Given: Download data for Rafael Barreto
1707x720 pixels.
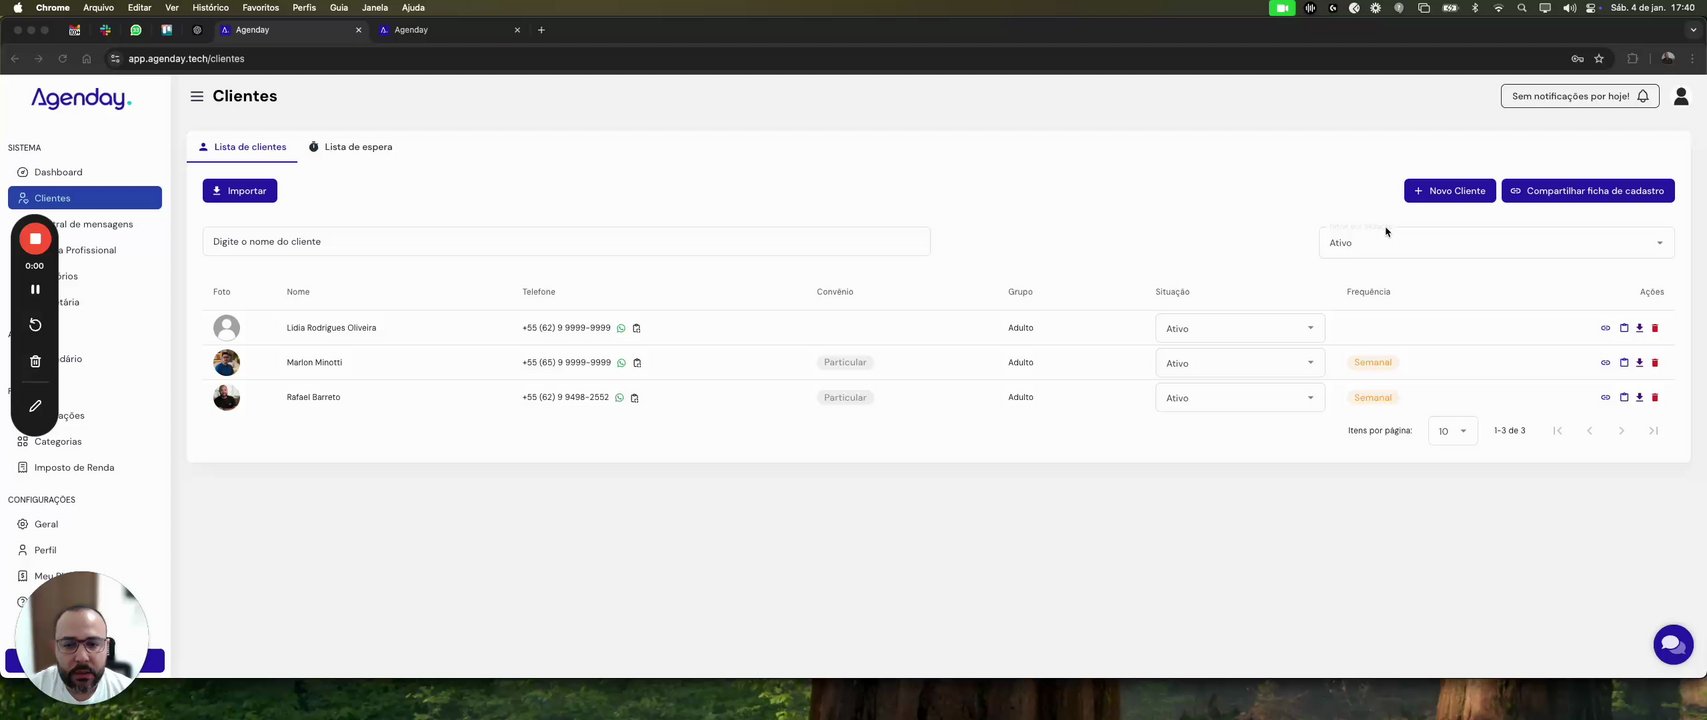Looking at the screenshot, I should pyautogui.click(x=1640, y=397).
